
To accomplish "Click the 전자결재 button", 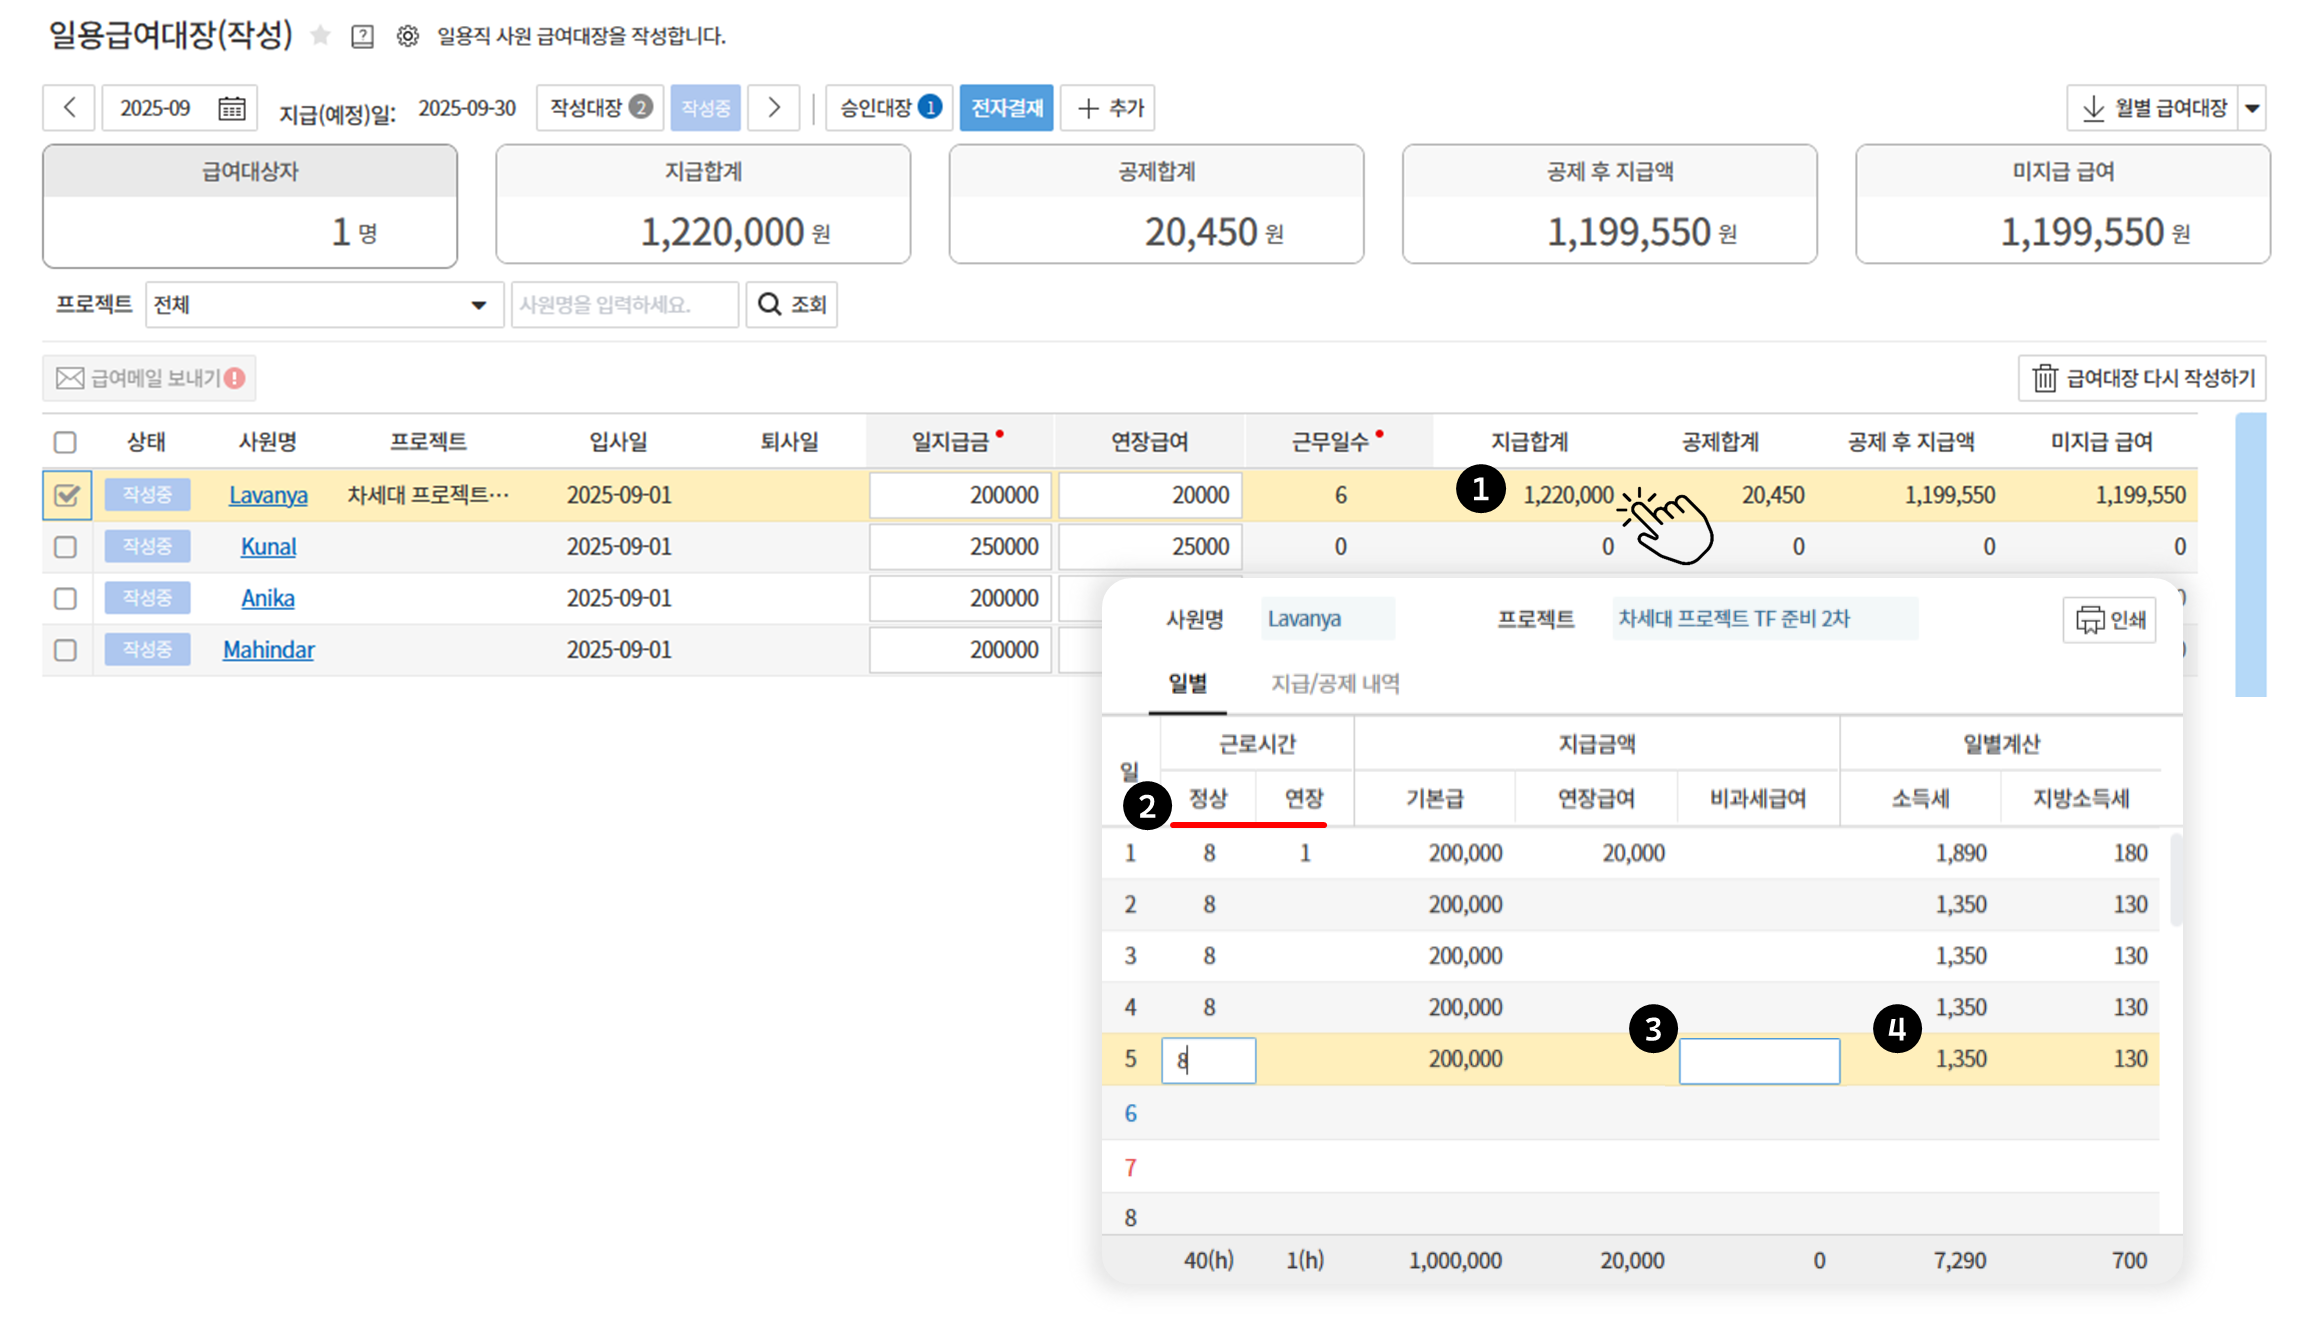I will (x=1006, y=108).
